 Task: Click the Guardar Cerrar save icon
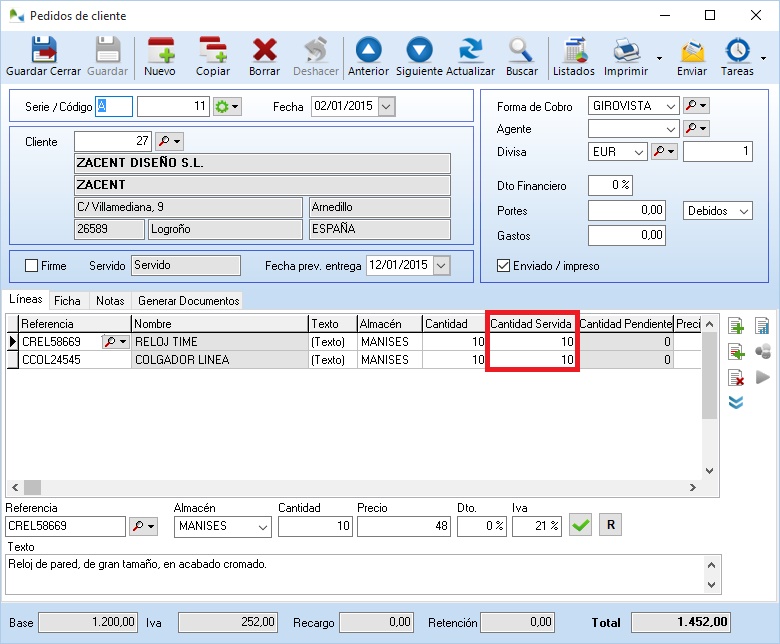pos(43,50)
